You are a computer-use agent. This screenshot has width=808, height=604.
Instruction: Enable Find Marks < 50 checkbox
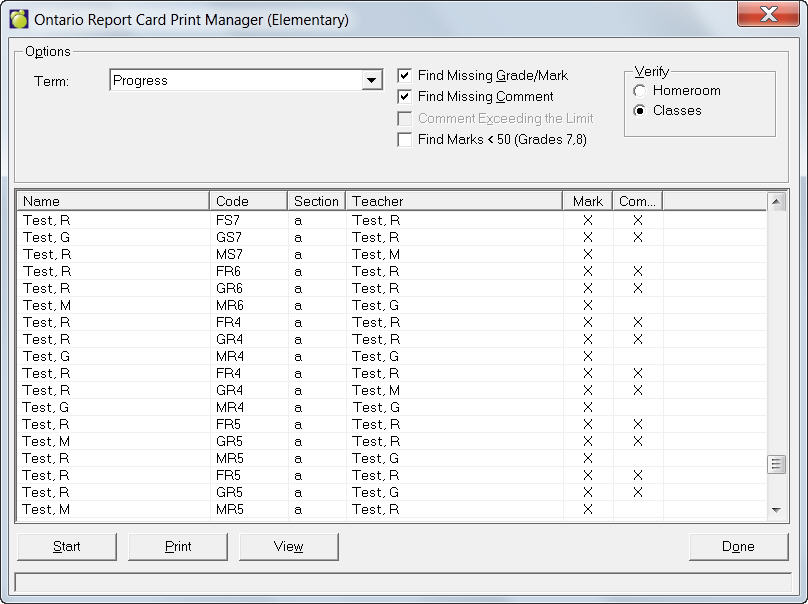(x=404, y=140)
